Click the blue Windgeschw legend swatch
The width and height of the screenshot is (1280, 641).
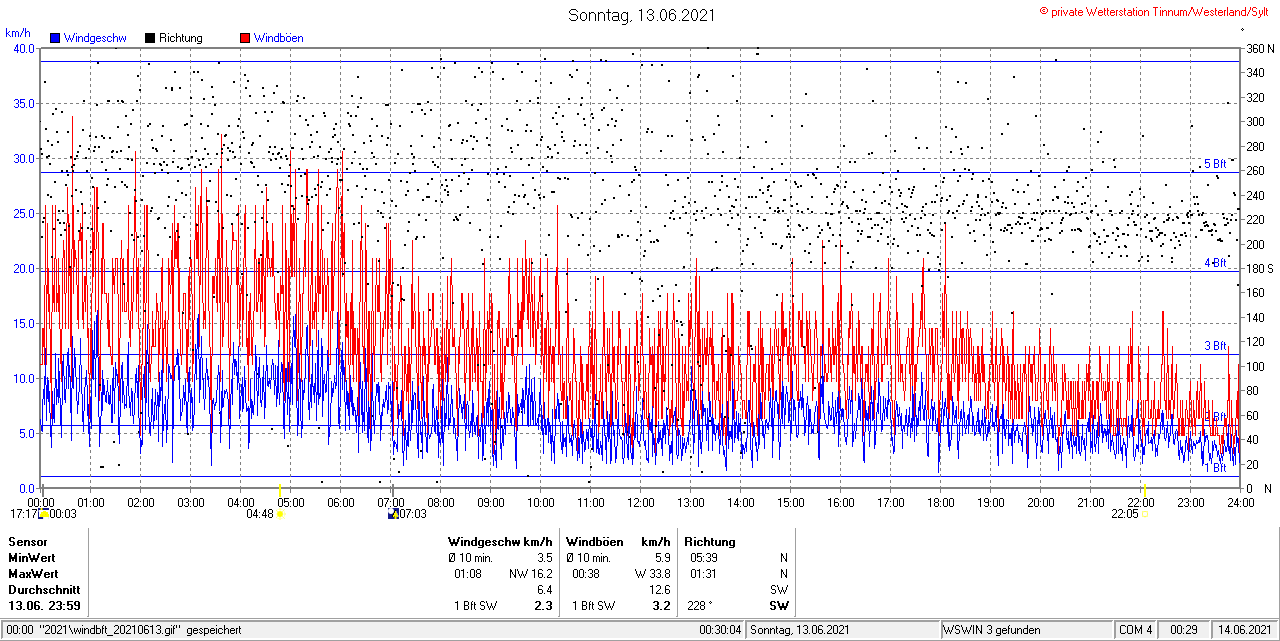55,38
